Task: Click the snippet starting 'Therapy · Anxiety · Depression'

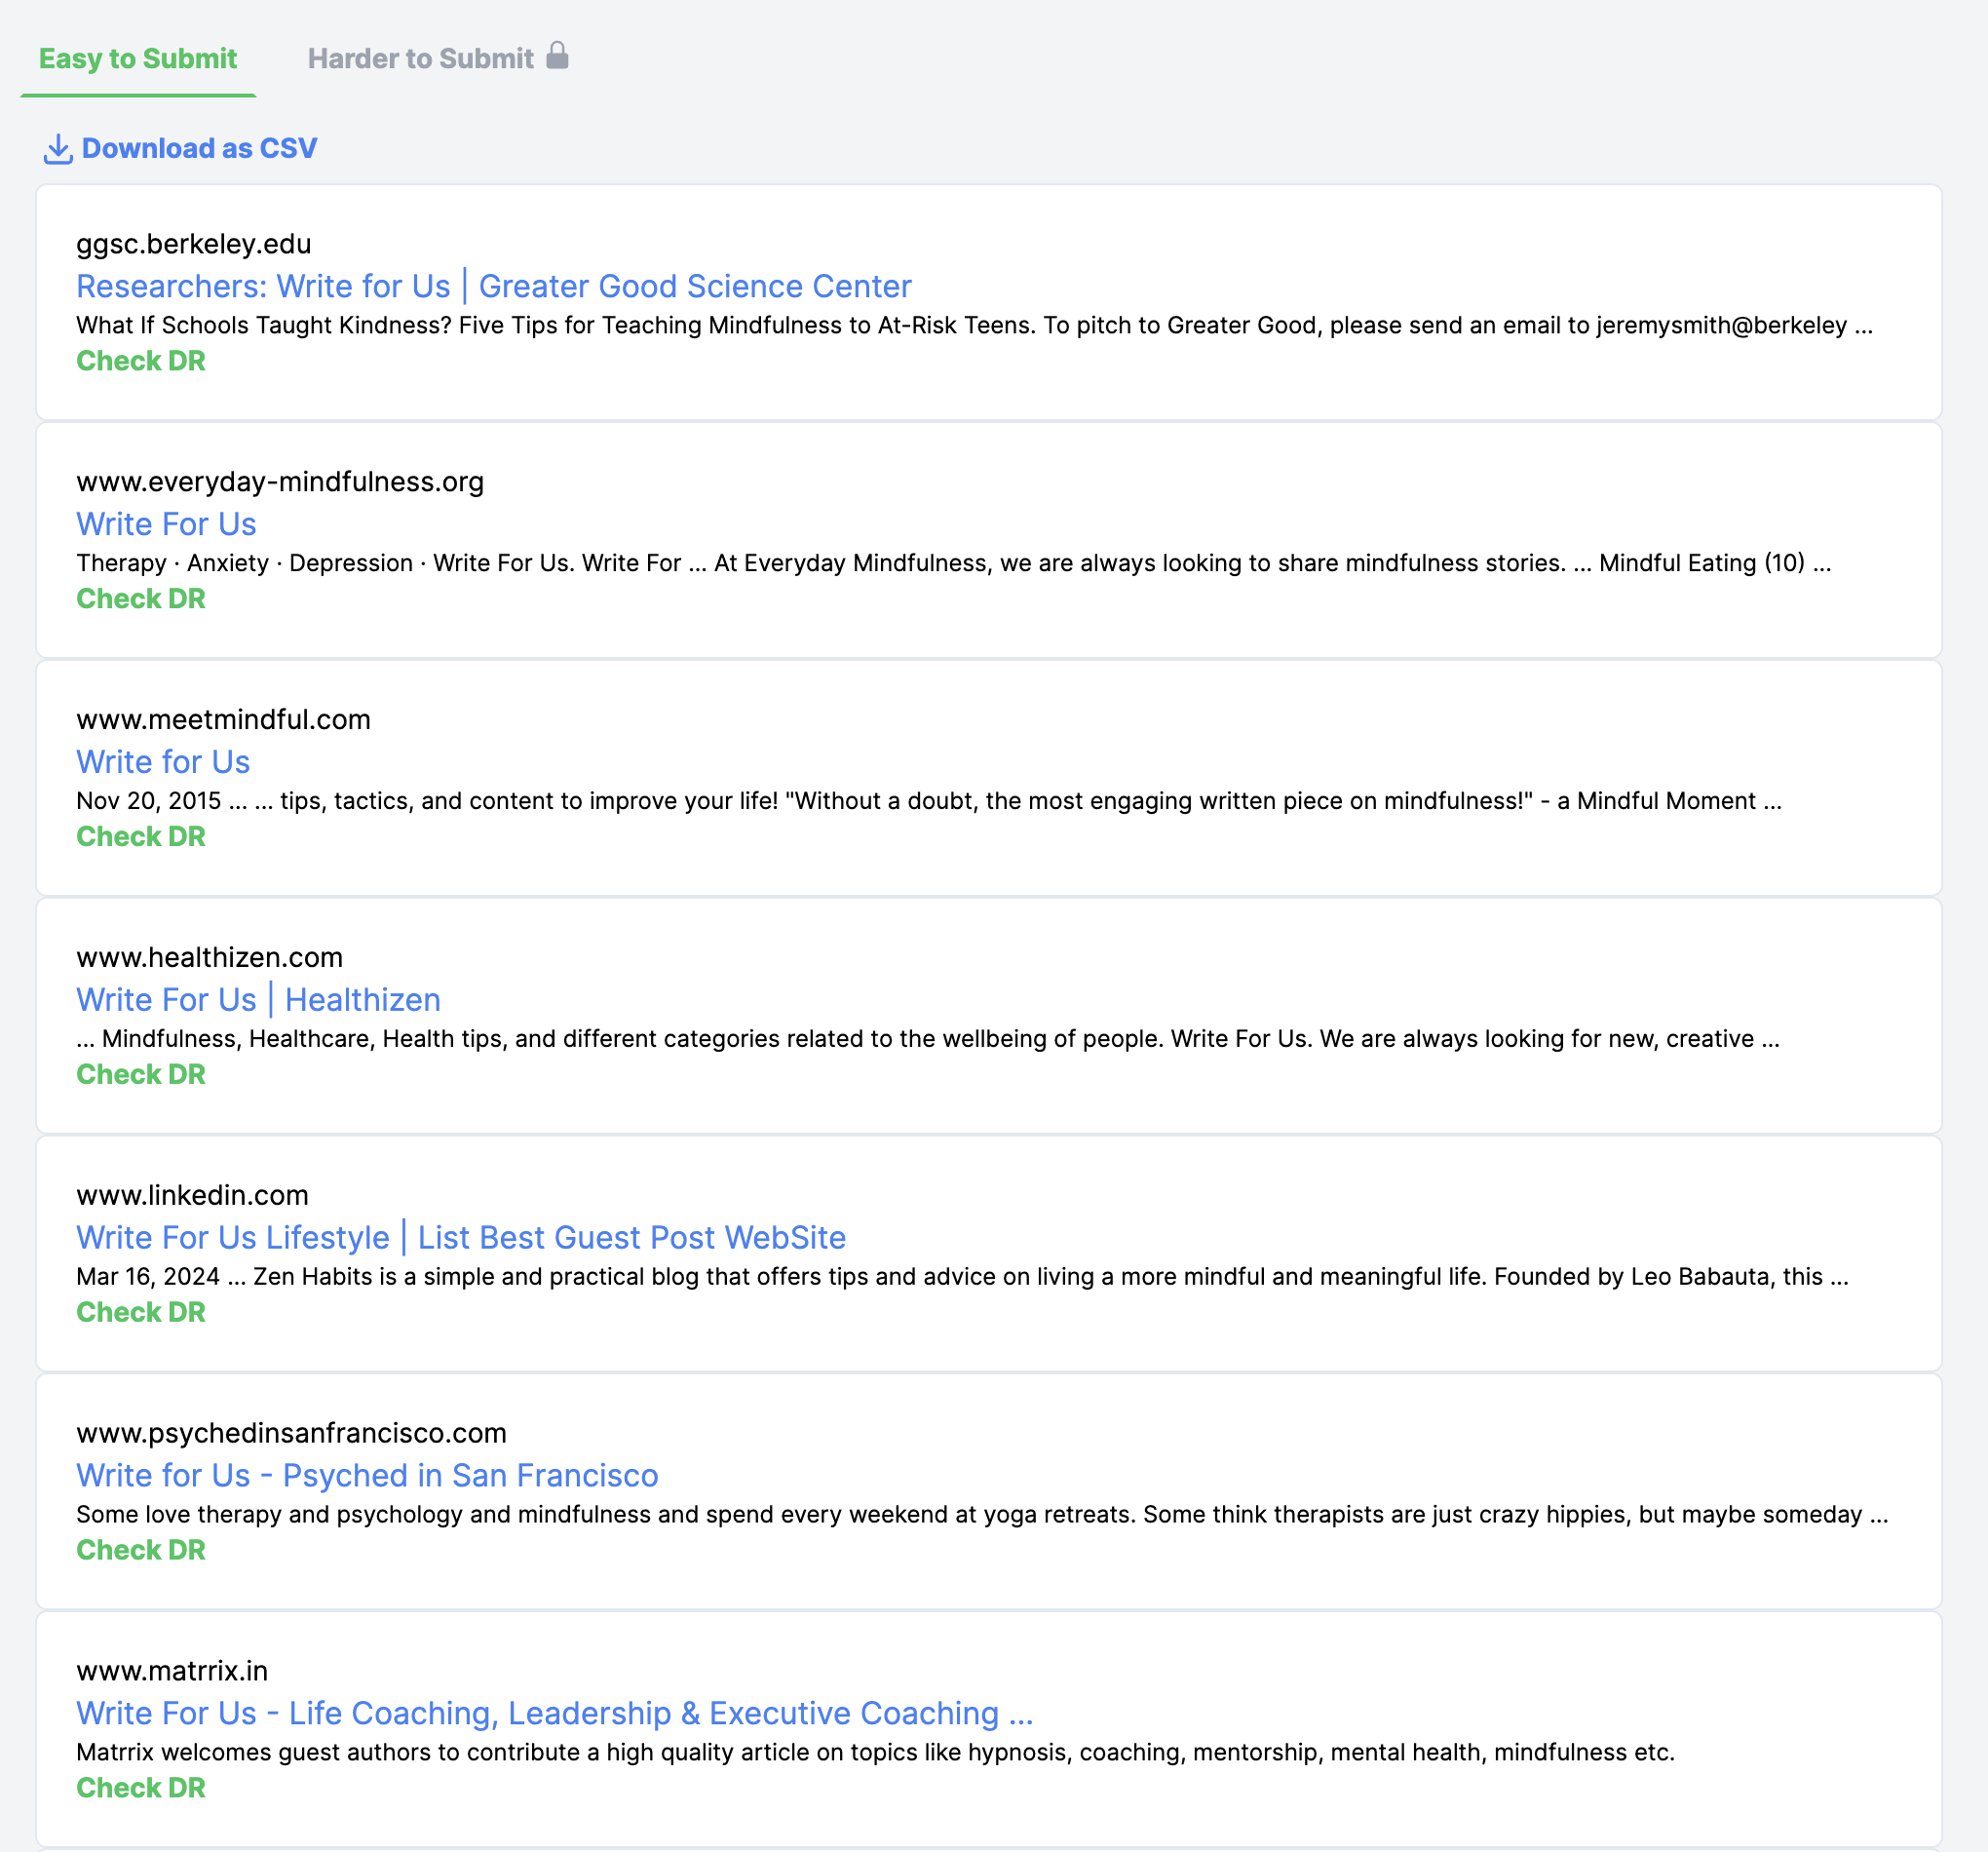Action: 954,564
